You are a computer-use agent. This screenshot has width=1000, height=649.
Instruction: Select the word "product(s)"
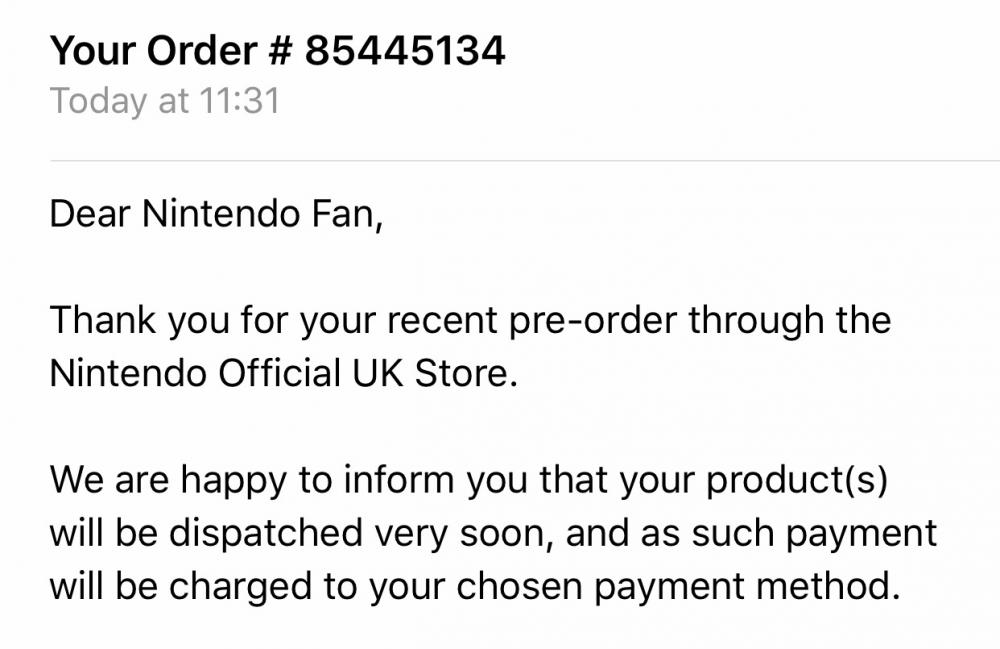(797, 480)
